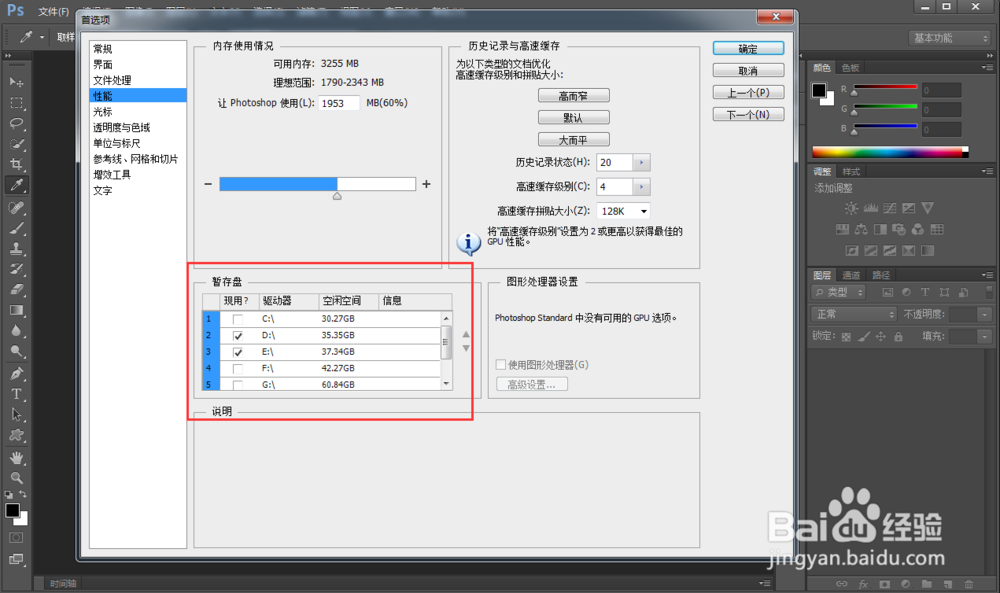Viewport: 1000px width, 593px height.
Task: Click the color spectrum ramp
Action: point(890,152)
